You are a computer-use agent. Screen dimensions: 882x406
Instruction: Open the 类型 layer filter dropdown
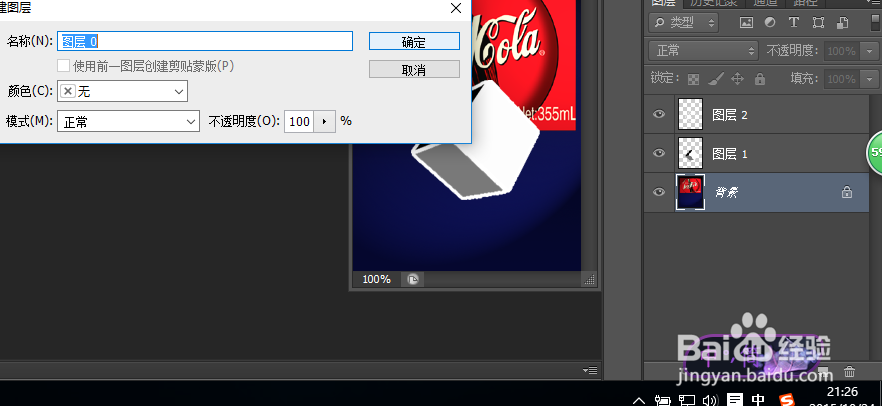683,22
